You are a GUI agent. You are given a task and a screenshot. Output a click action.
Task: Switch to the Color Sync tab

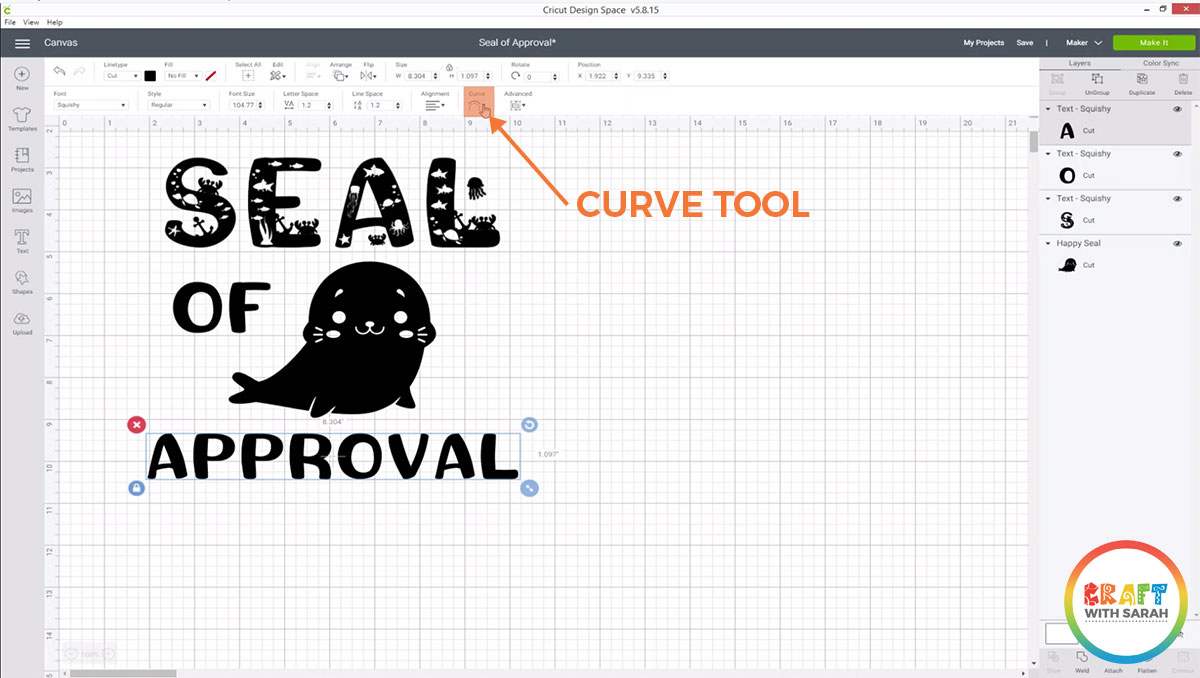(1163, 62)
